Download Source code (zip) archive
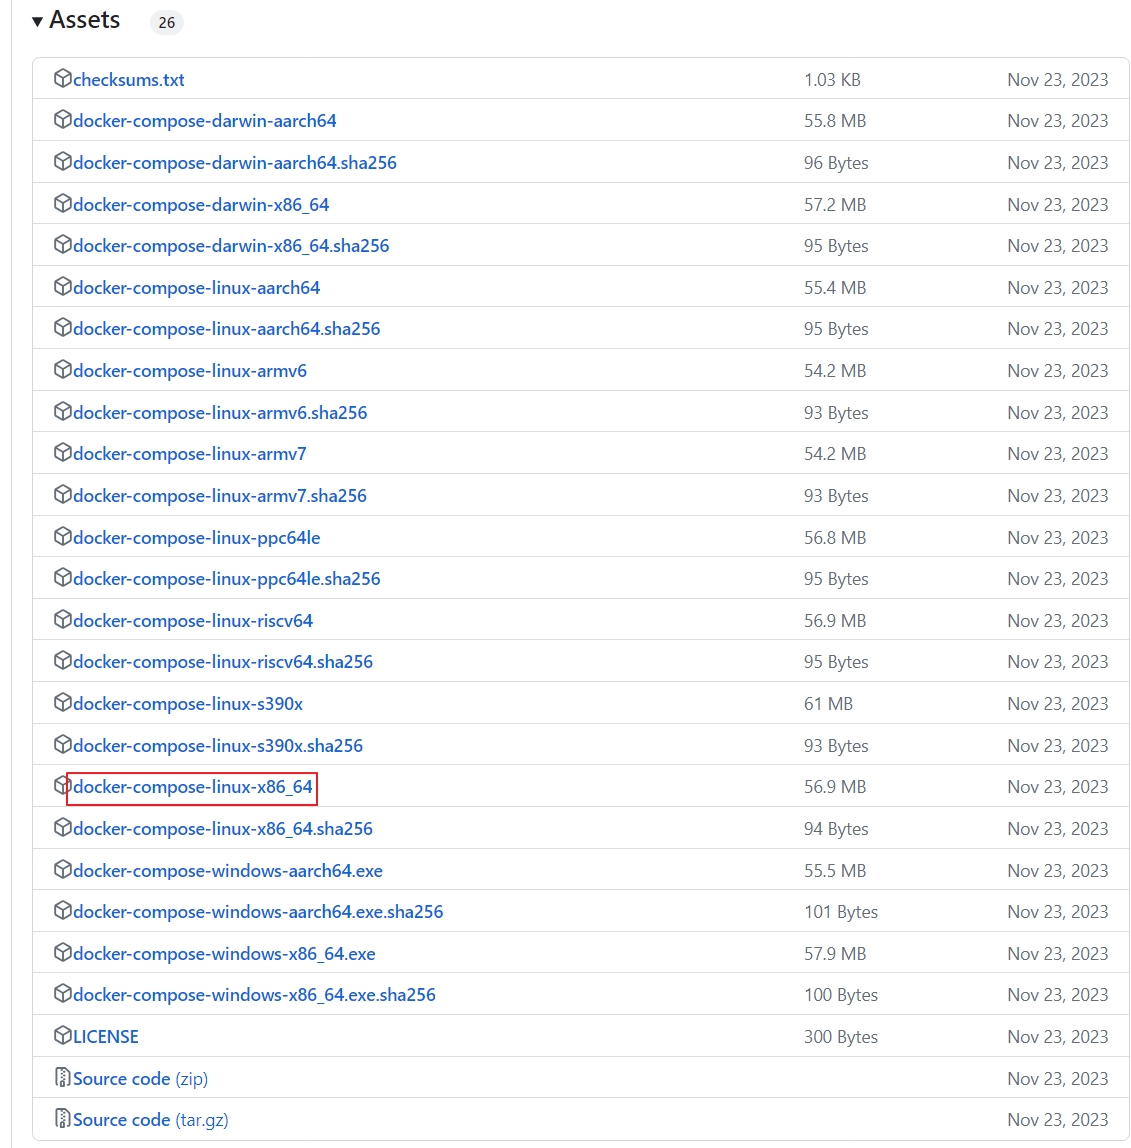This screenshot has height=1148, width=1131. [x=140, y=1078]
